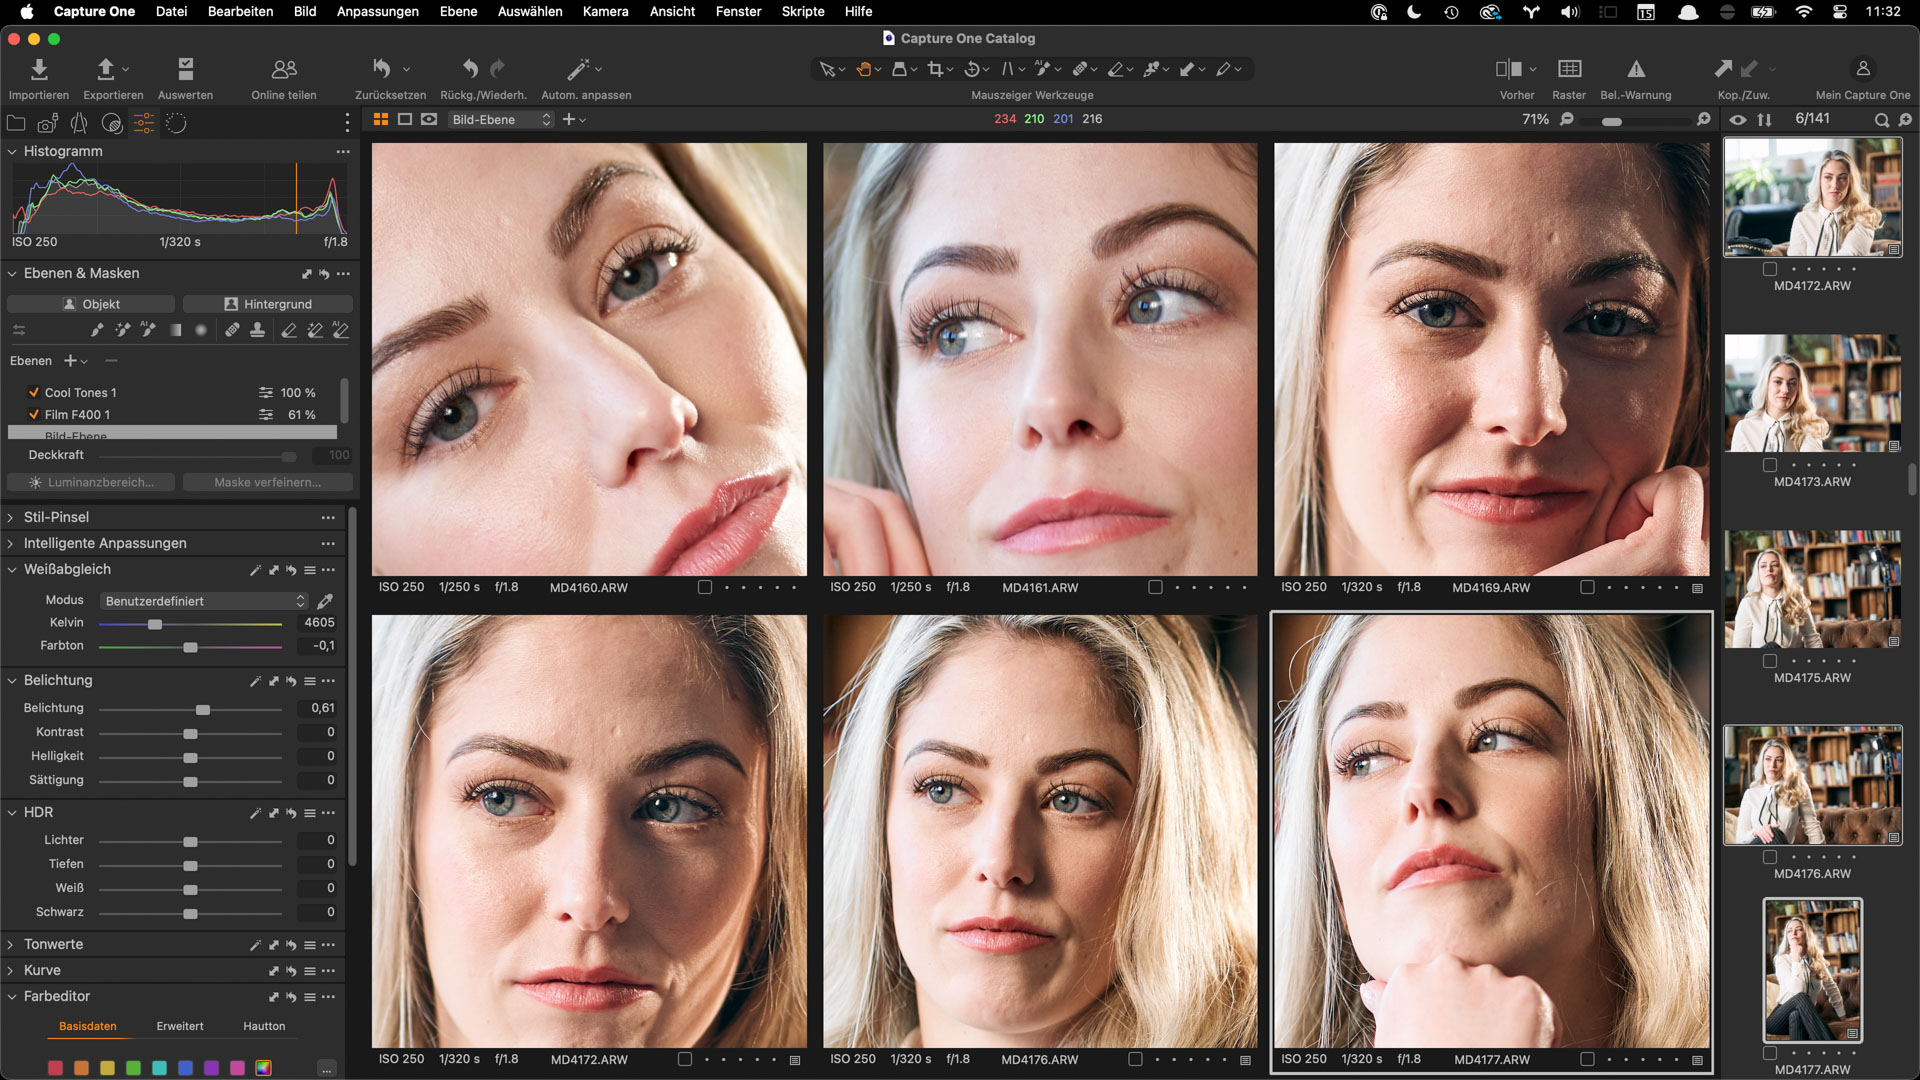Select the Crop cursor tool
This screenshot has width=1920, height=1080.
(x=935, y=69)
